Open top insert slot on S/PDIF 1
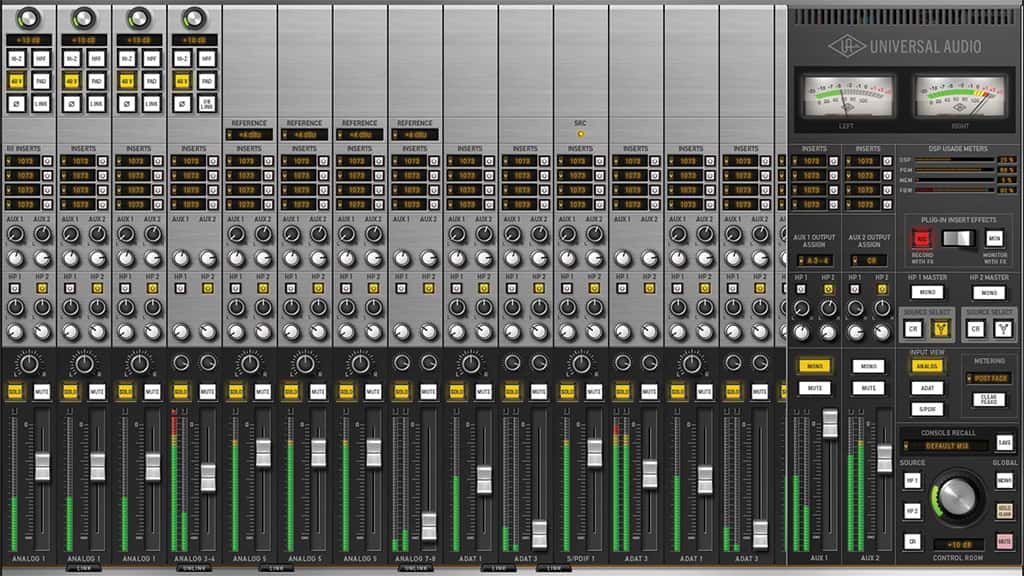The height and width of the screenshot is (576, 1024). (575, 161)
